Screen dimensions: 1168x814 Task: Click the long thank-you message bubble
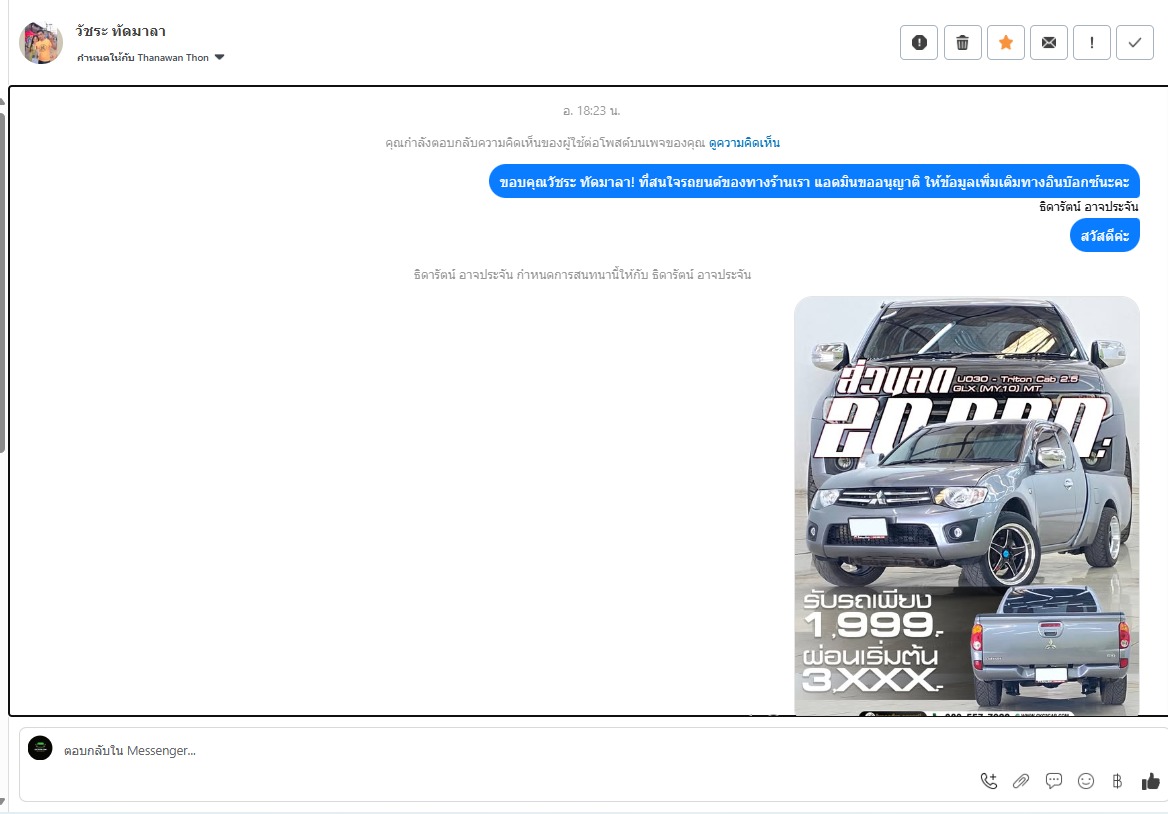click(x=814, y=182)
